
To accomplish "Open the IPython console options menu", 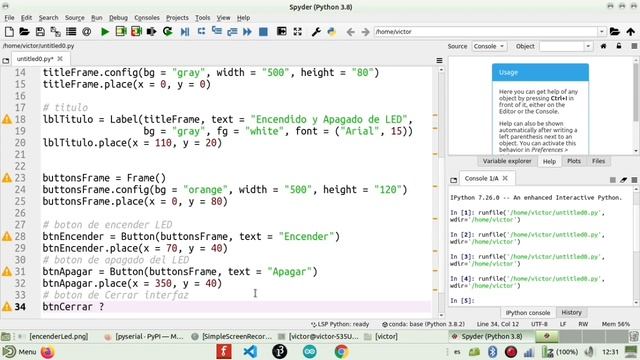I will pyautogui.click(x=634, y=180).
